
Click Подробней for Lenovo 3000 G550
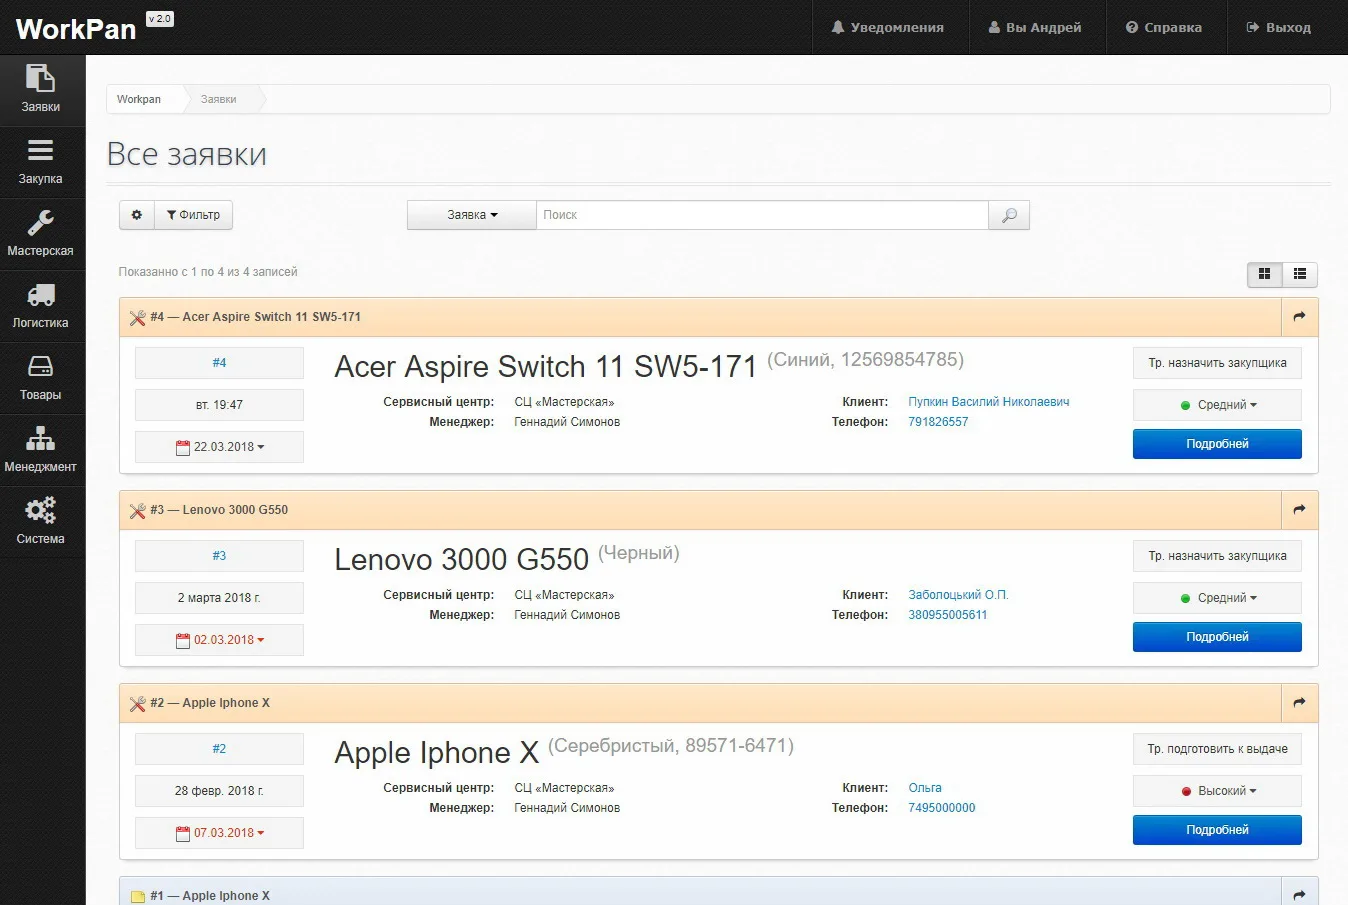[x=1217, y=637]
